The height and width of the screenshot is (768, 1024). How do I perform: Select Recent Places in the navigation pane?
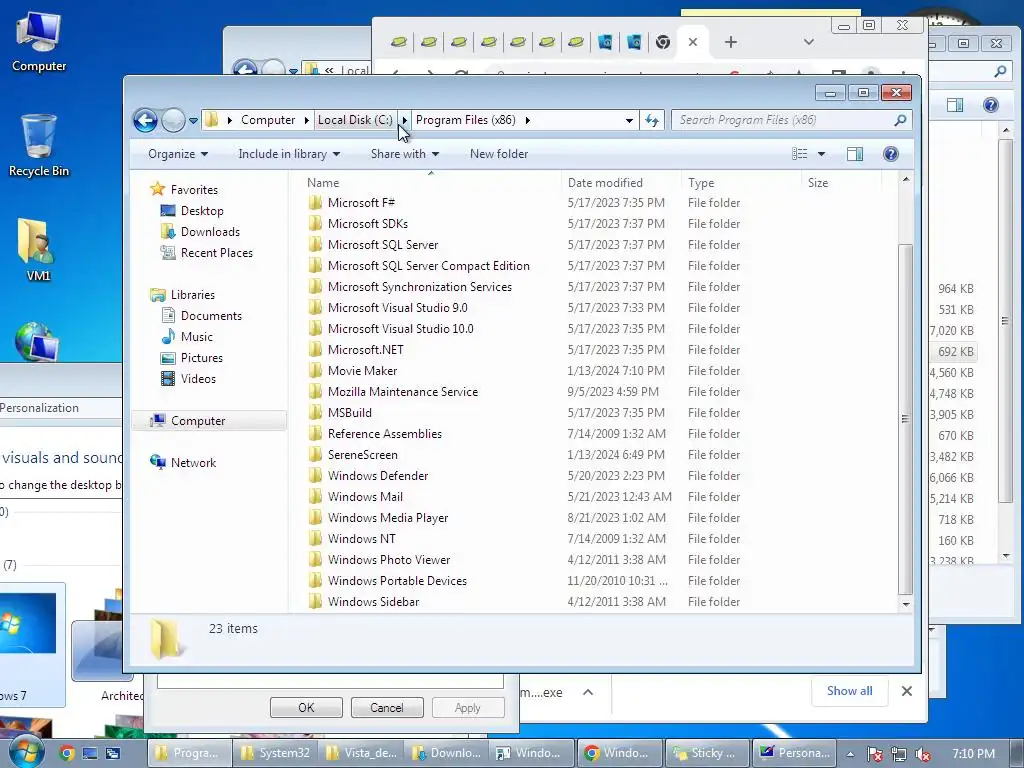216,253
